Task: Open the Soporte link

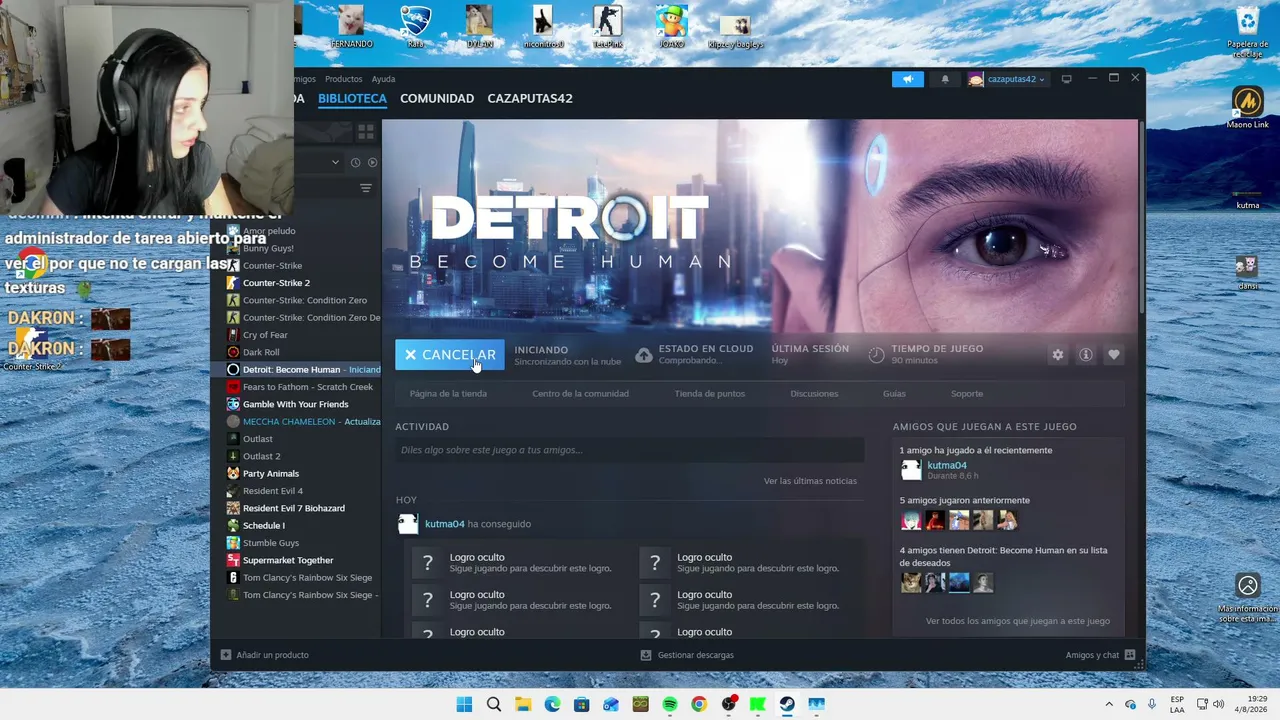Action: click(x=967, y=394)
